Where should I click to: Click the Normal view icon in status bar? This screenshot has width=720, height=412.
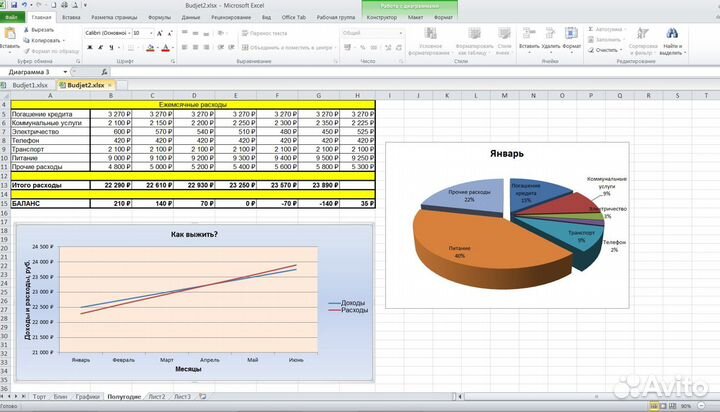(x=653, y=406)
